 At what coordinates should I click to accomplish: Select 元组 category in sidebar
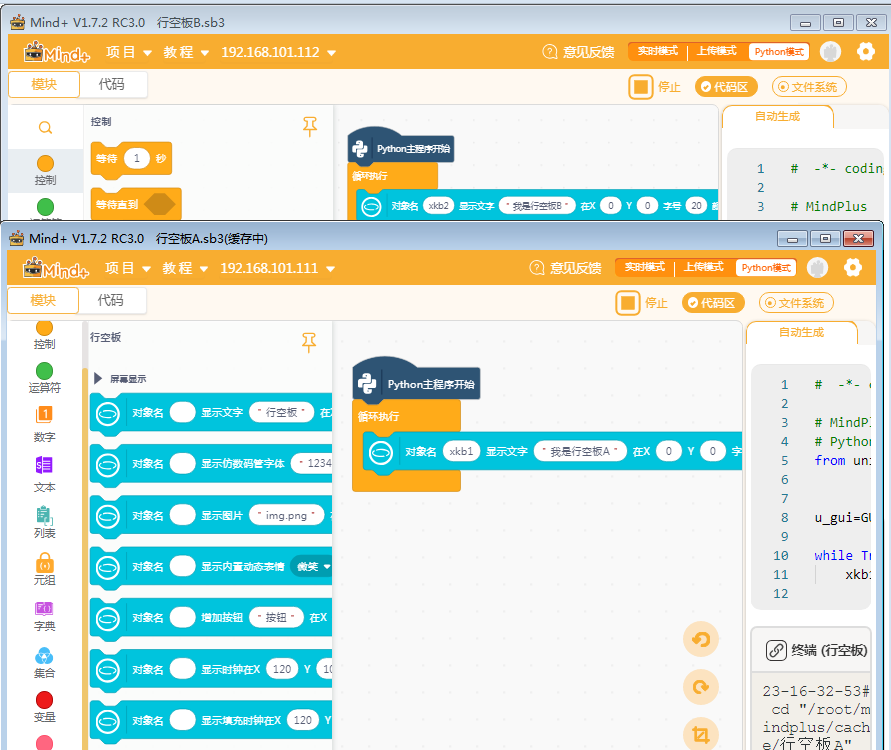[44, 569]
